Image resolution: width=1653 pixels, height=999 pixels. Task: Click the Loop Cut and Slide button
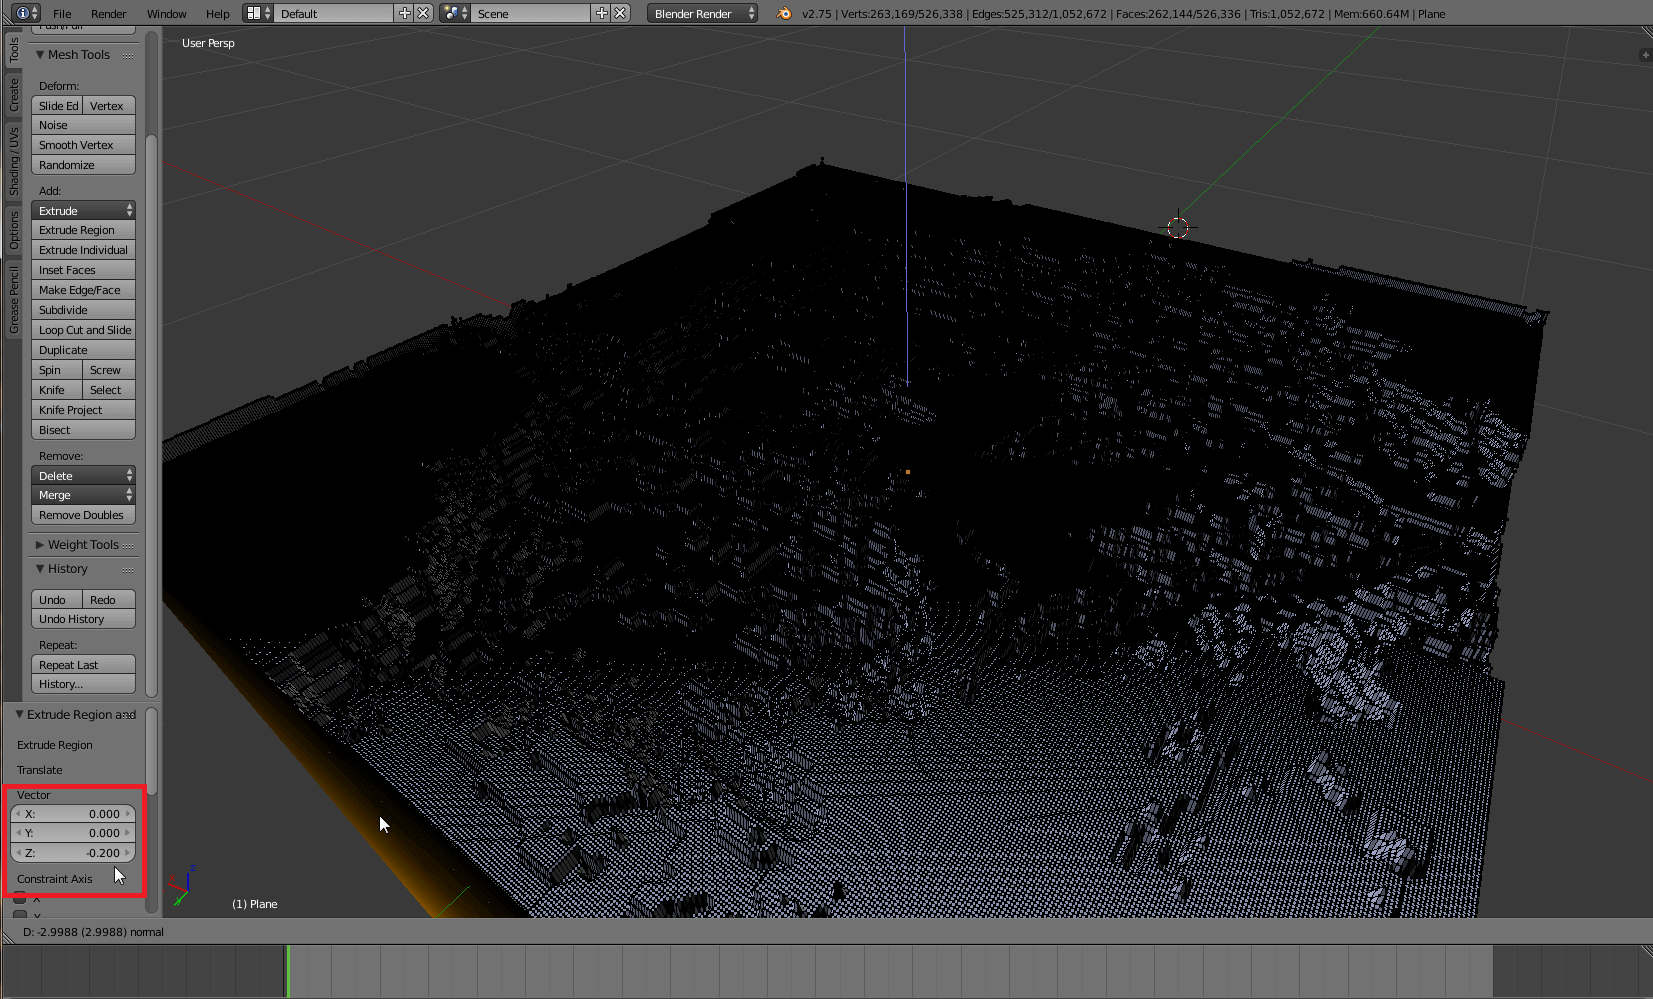click(83, 330)
